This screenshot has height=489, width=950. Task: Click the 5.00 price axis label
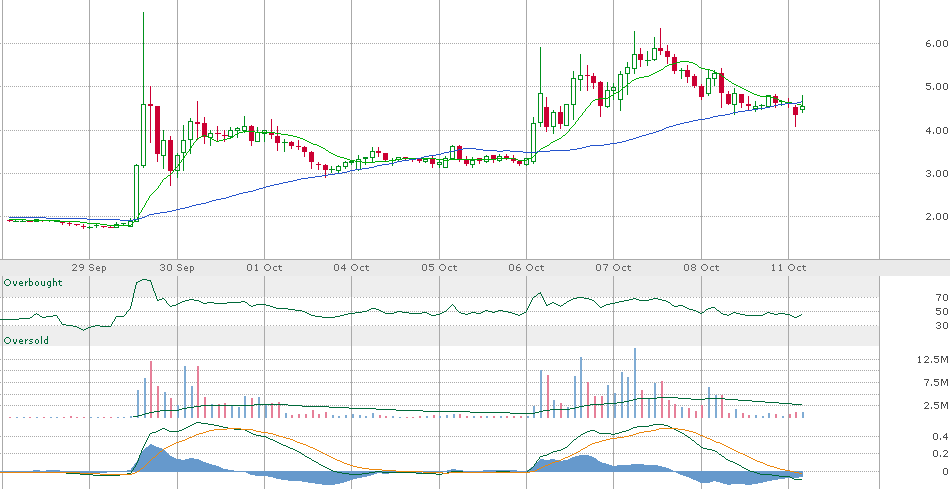pyautogui.click(x=937, y=87)
